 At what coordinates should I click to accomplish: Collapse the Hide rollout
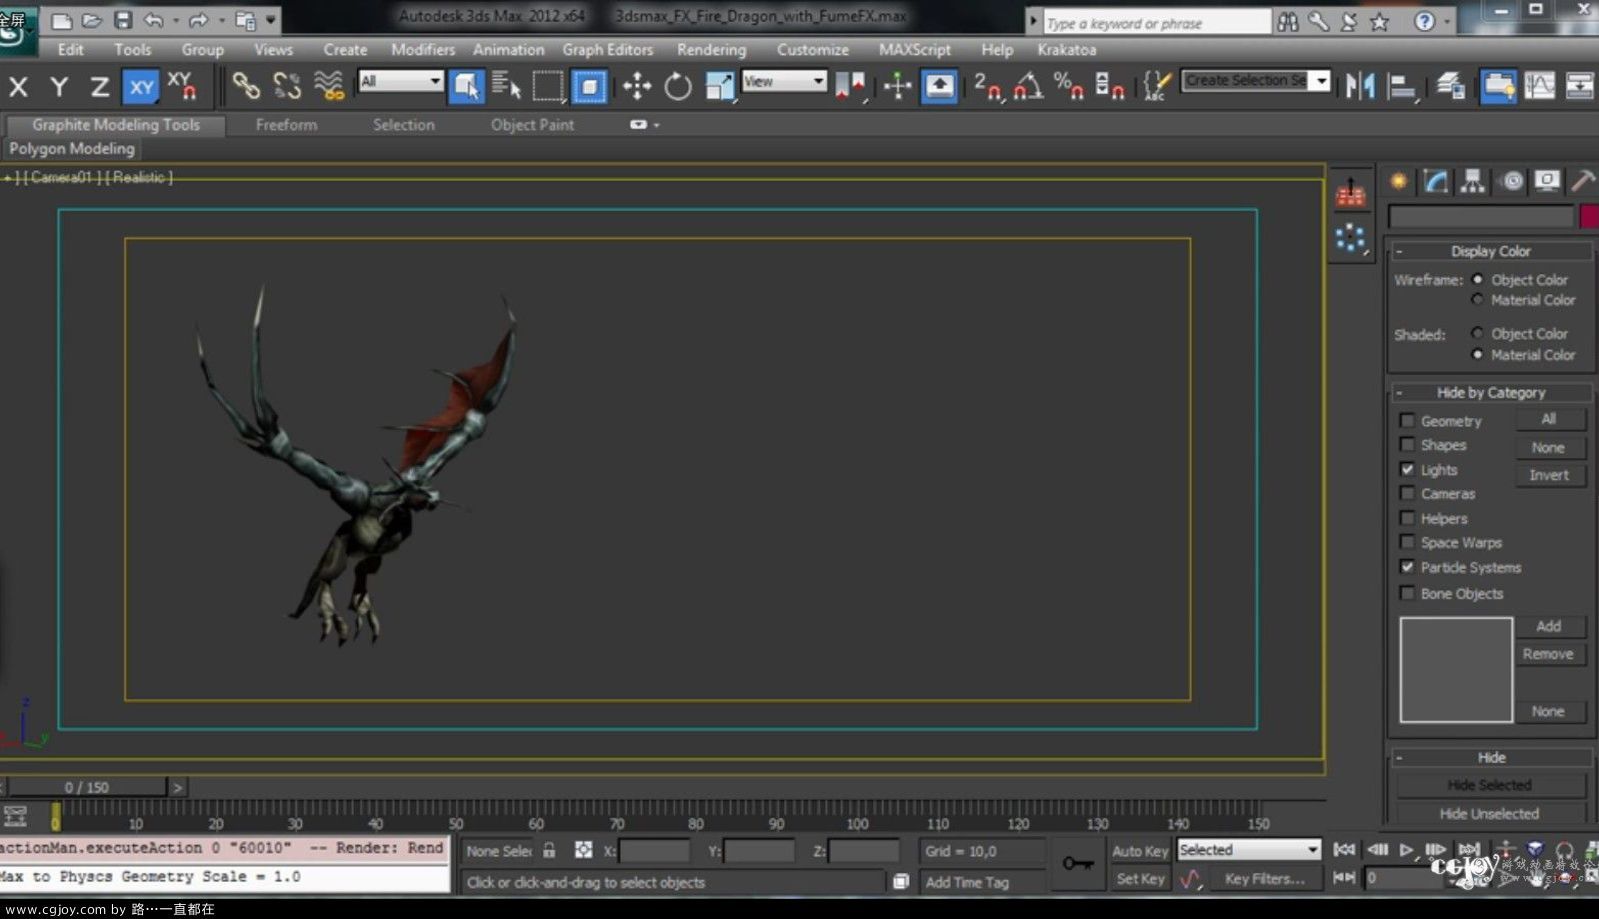pyautogui.click(x=1491, y=758)
